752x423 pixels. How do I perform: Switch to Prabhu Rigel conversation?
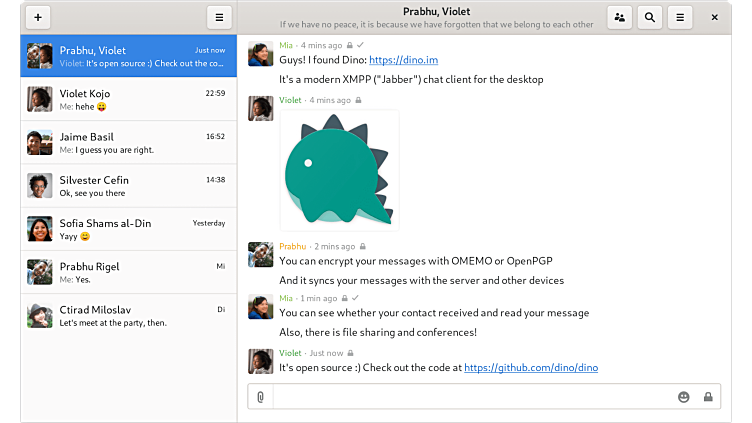128,272
